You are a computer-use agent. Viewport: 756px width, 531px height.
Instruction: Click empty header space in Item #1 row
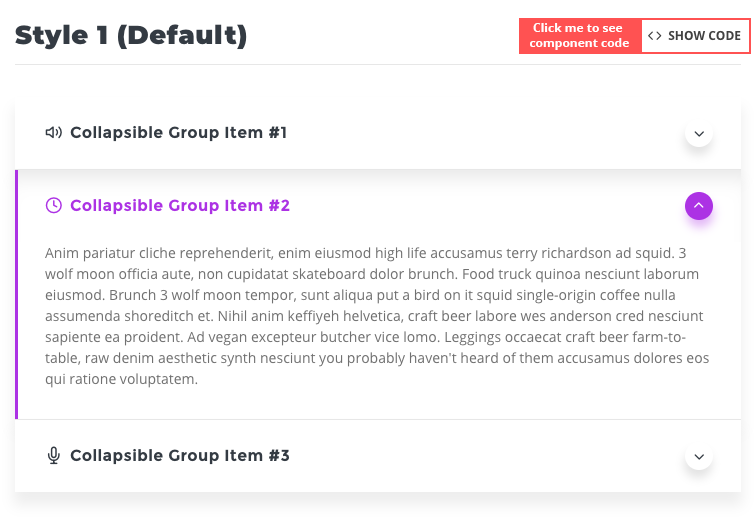[480, 133]
